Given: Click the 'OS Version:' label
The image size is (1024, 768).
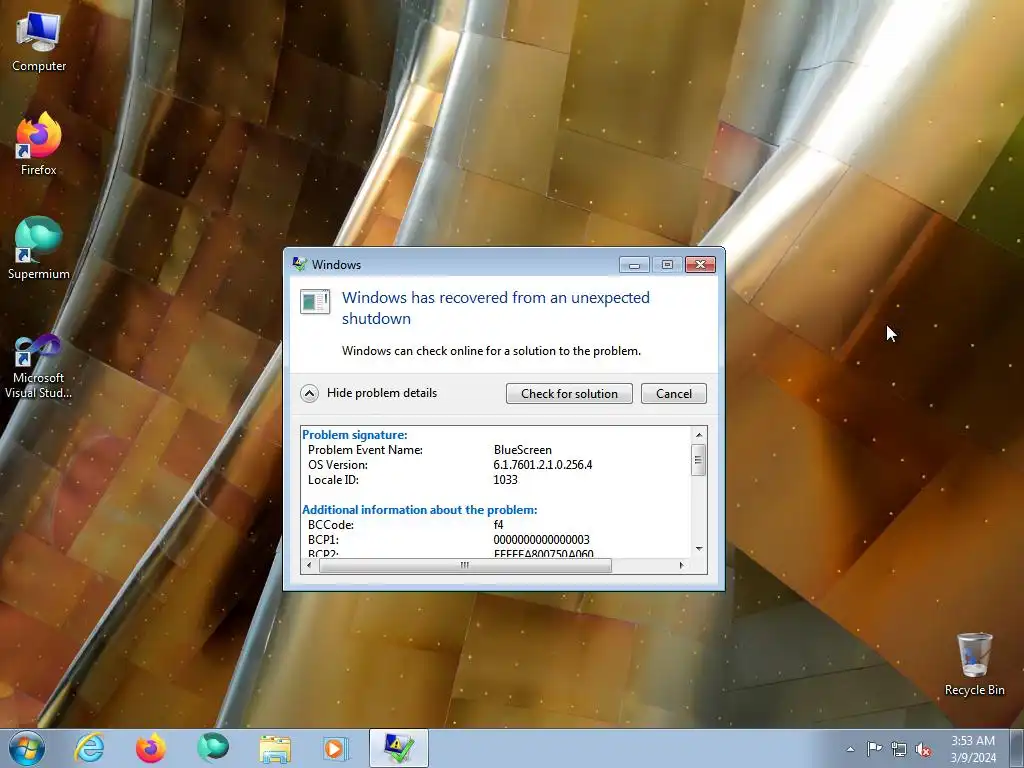Looking at the screenshot, I should tap(338, 465).
